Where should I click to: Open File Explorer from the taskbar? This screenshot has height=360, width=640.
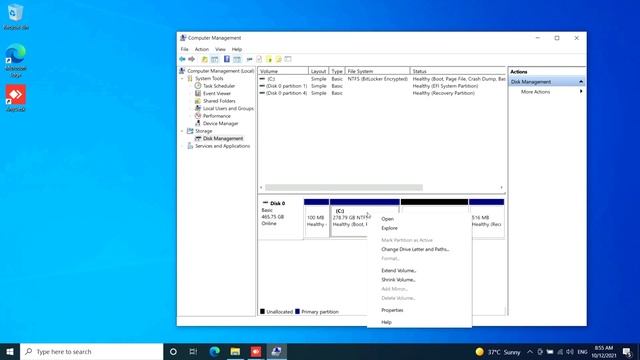coord(235,351)
